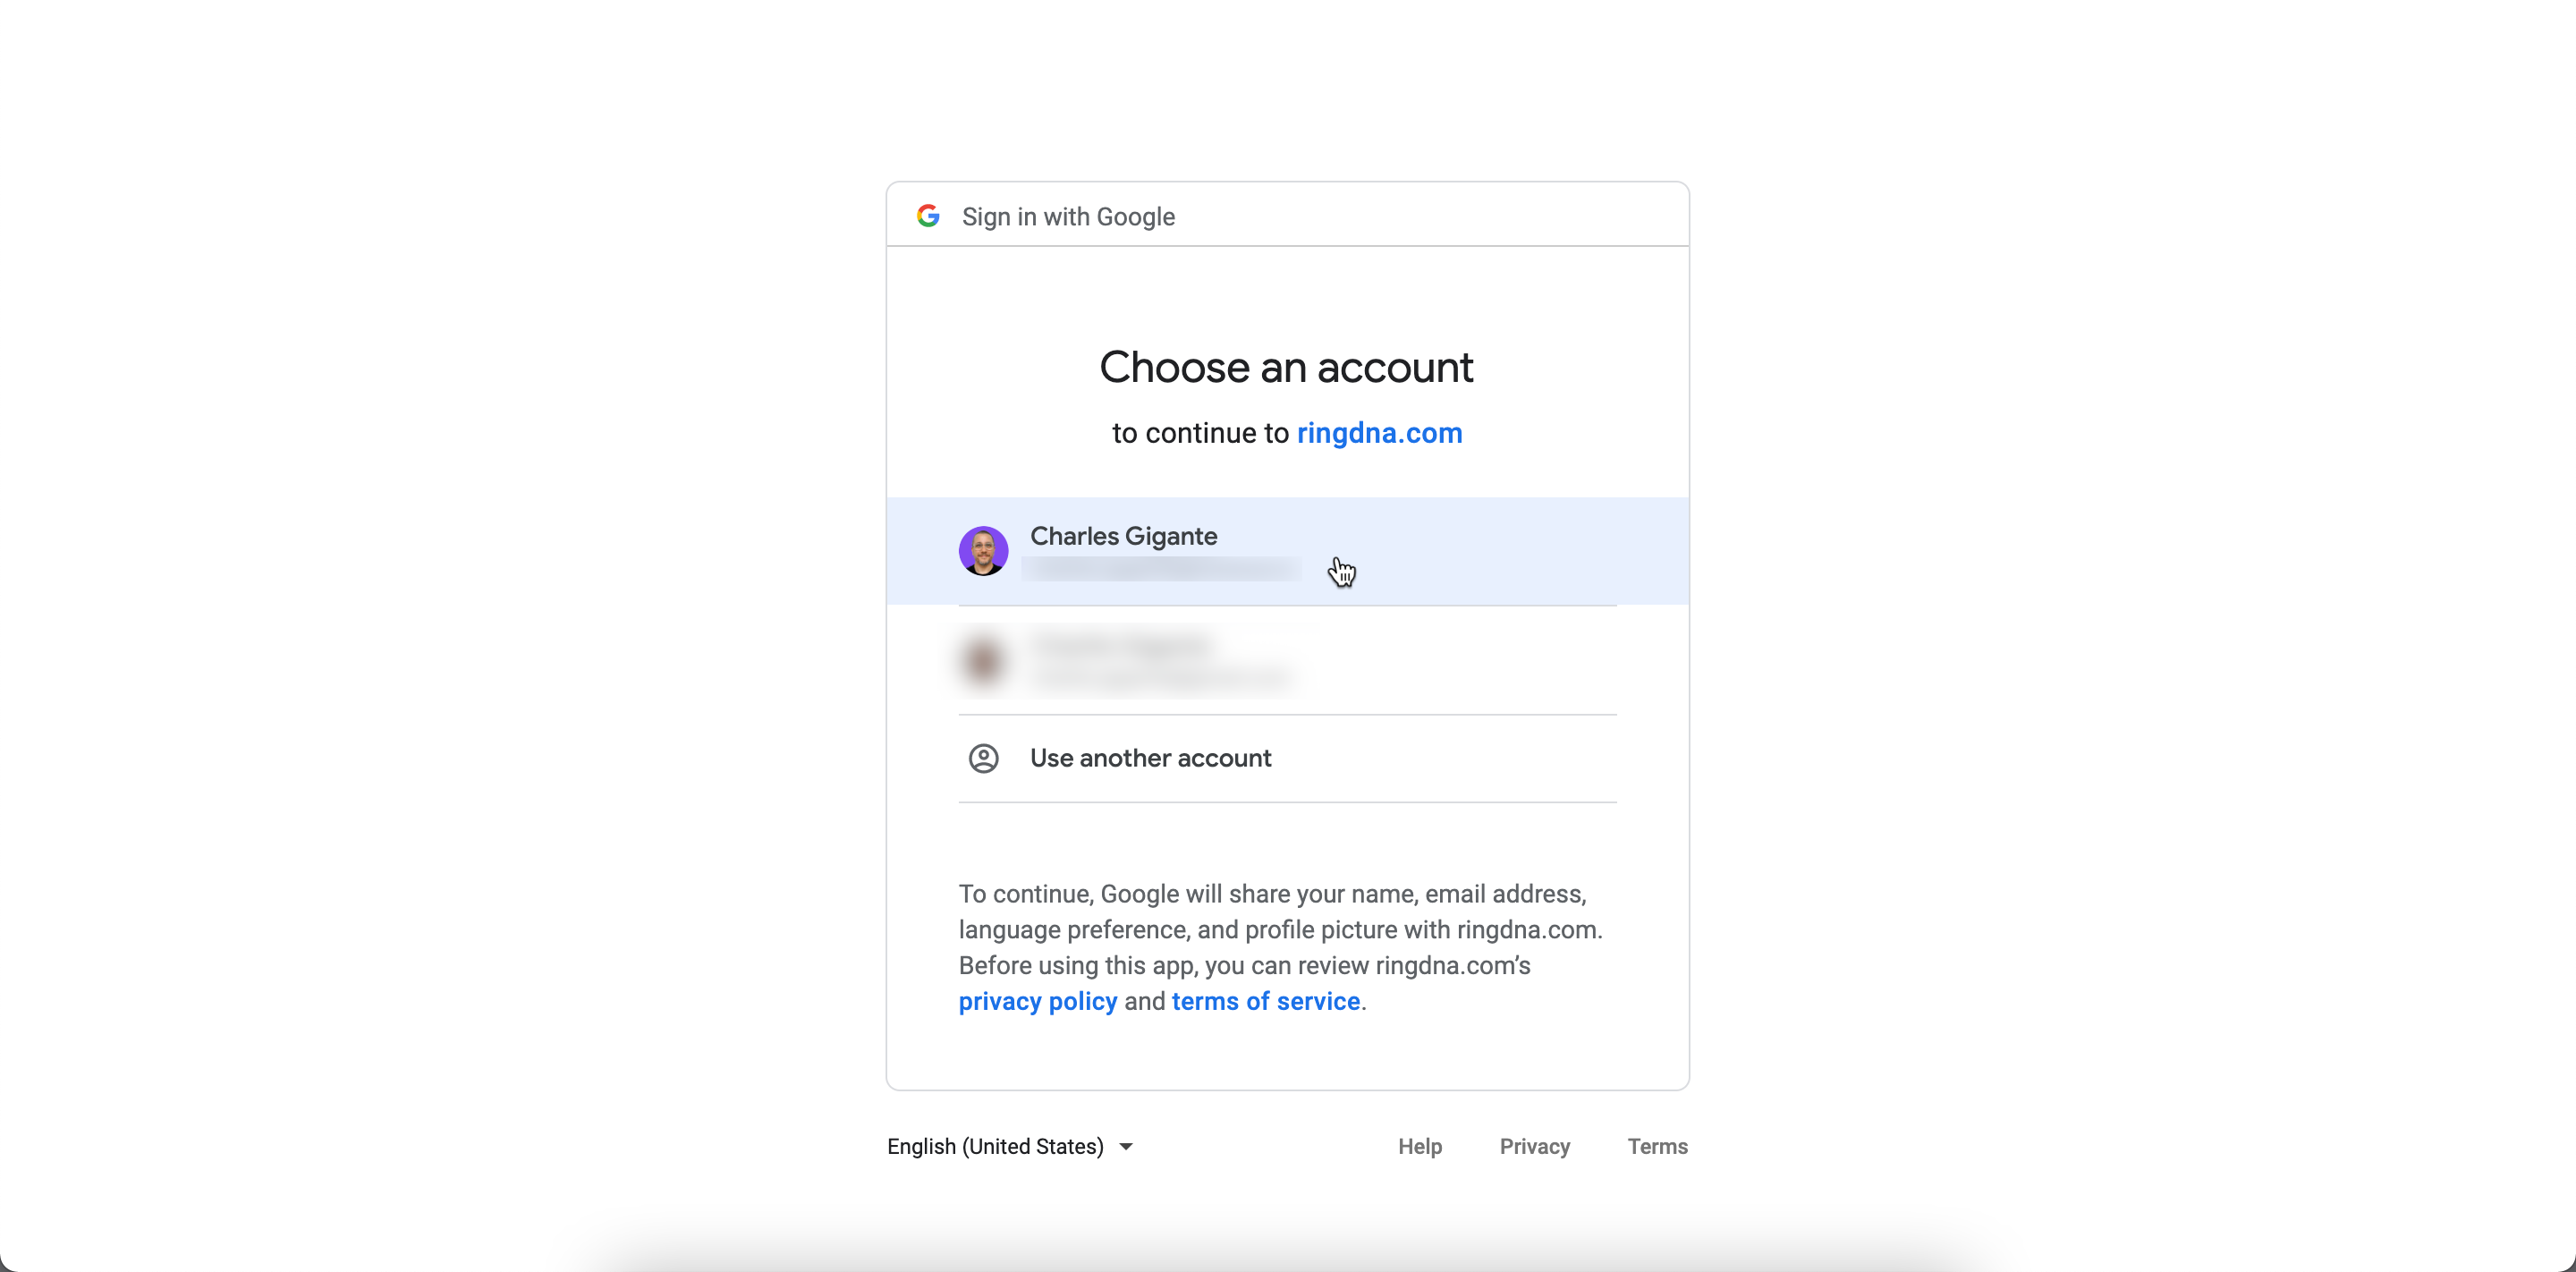This screenshot has width=2576, height=1272.
Task: Click the Charles Gigante profile avatar
Action: (x=983, y=551)
